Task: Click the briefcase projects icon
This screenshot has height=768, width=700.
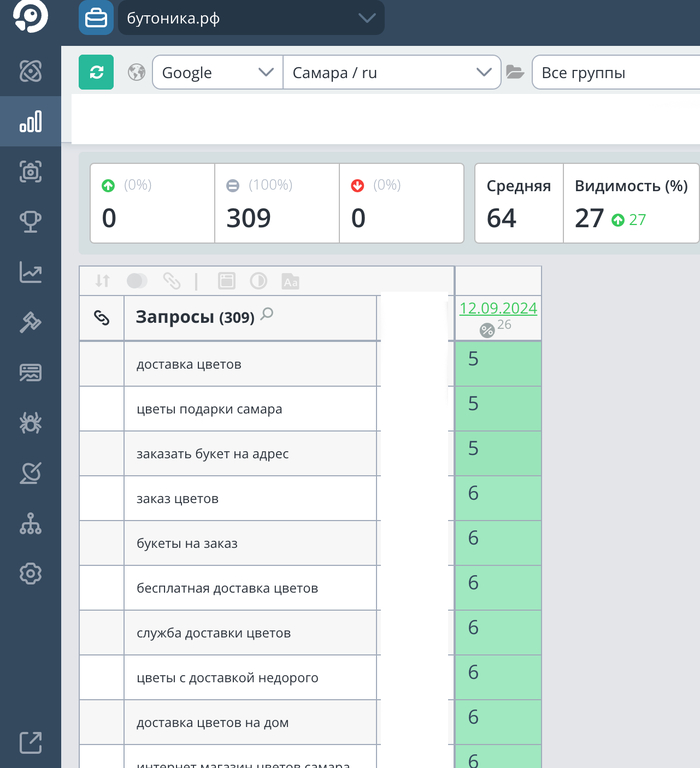Action: [x=96, y=19]
